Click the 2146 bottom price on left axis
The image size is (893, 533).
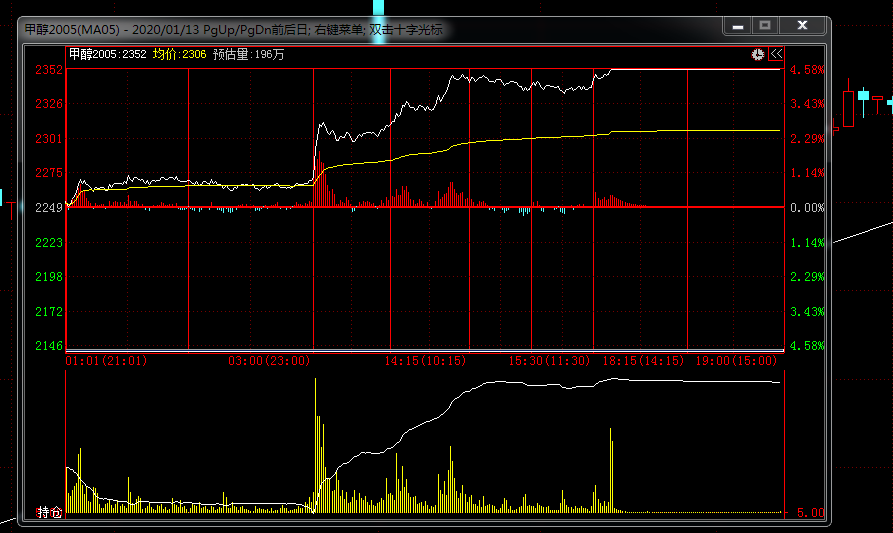[48, 346]
